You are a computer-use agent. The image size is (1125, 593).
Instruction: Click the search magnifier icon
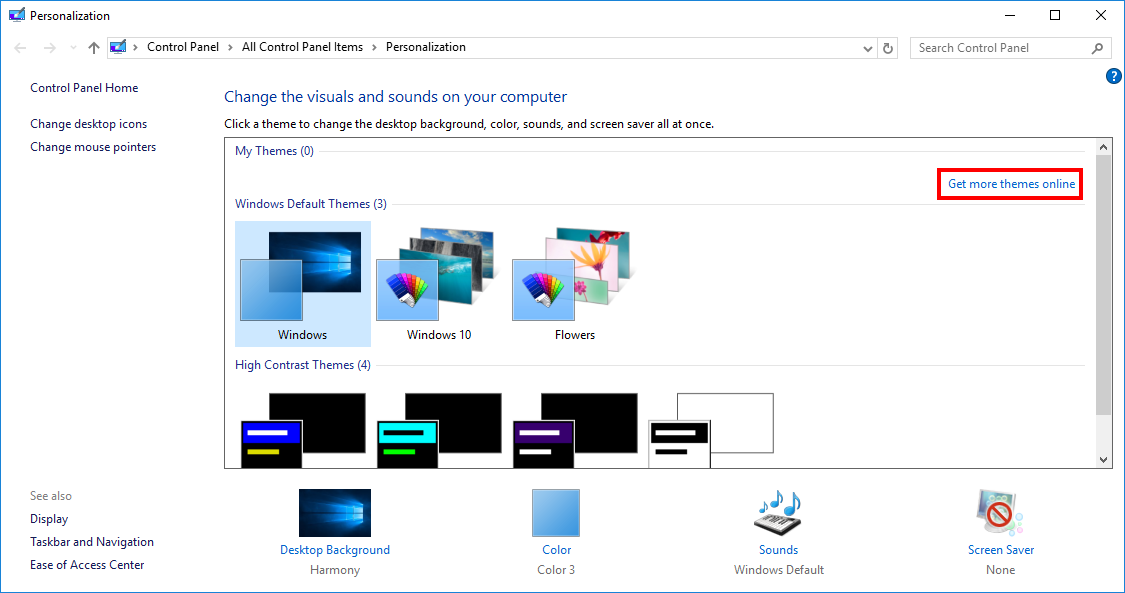point(1097,48)
